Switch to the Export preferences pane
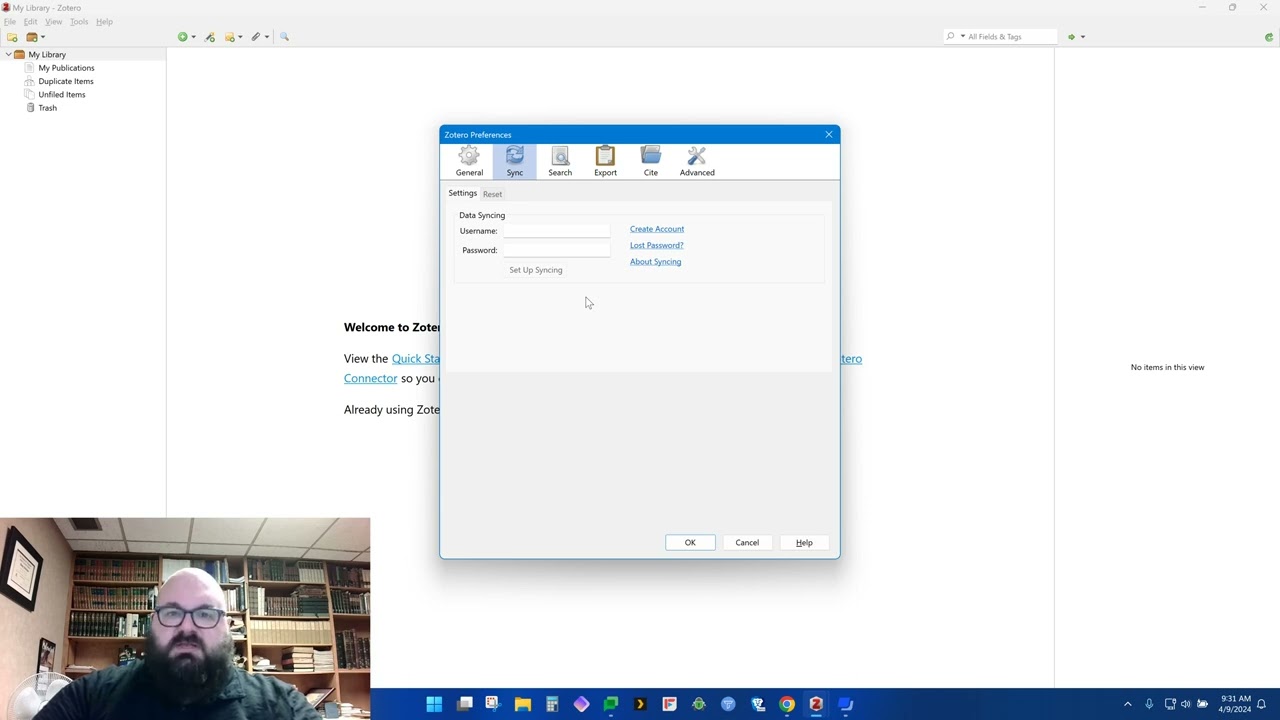The image size is (1280, 720). pos(605,161)
